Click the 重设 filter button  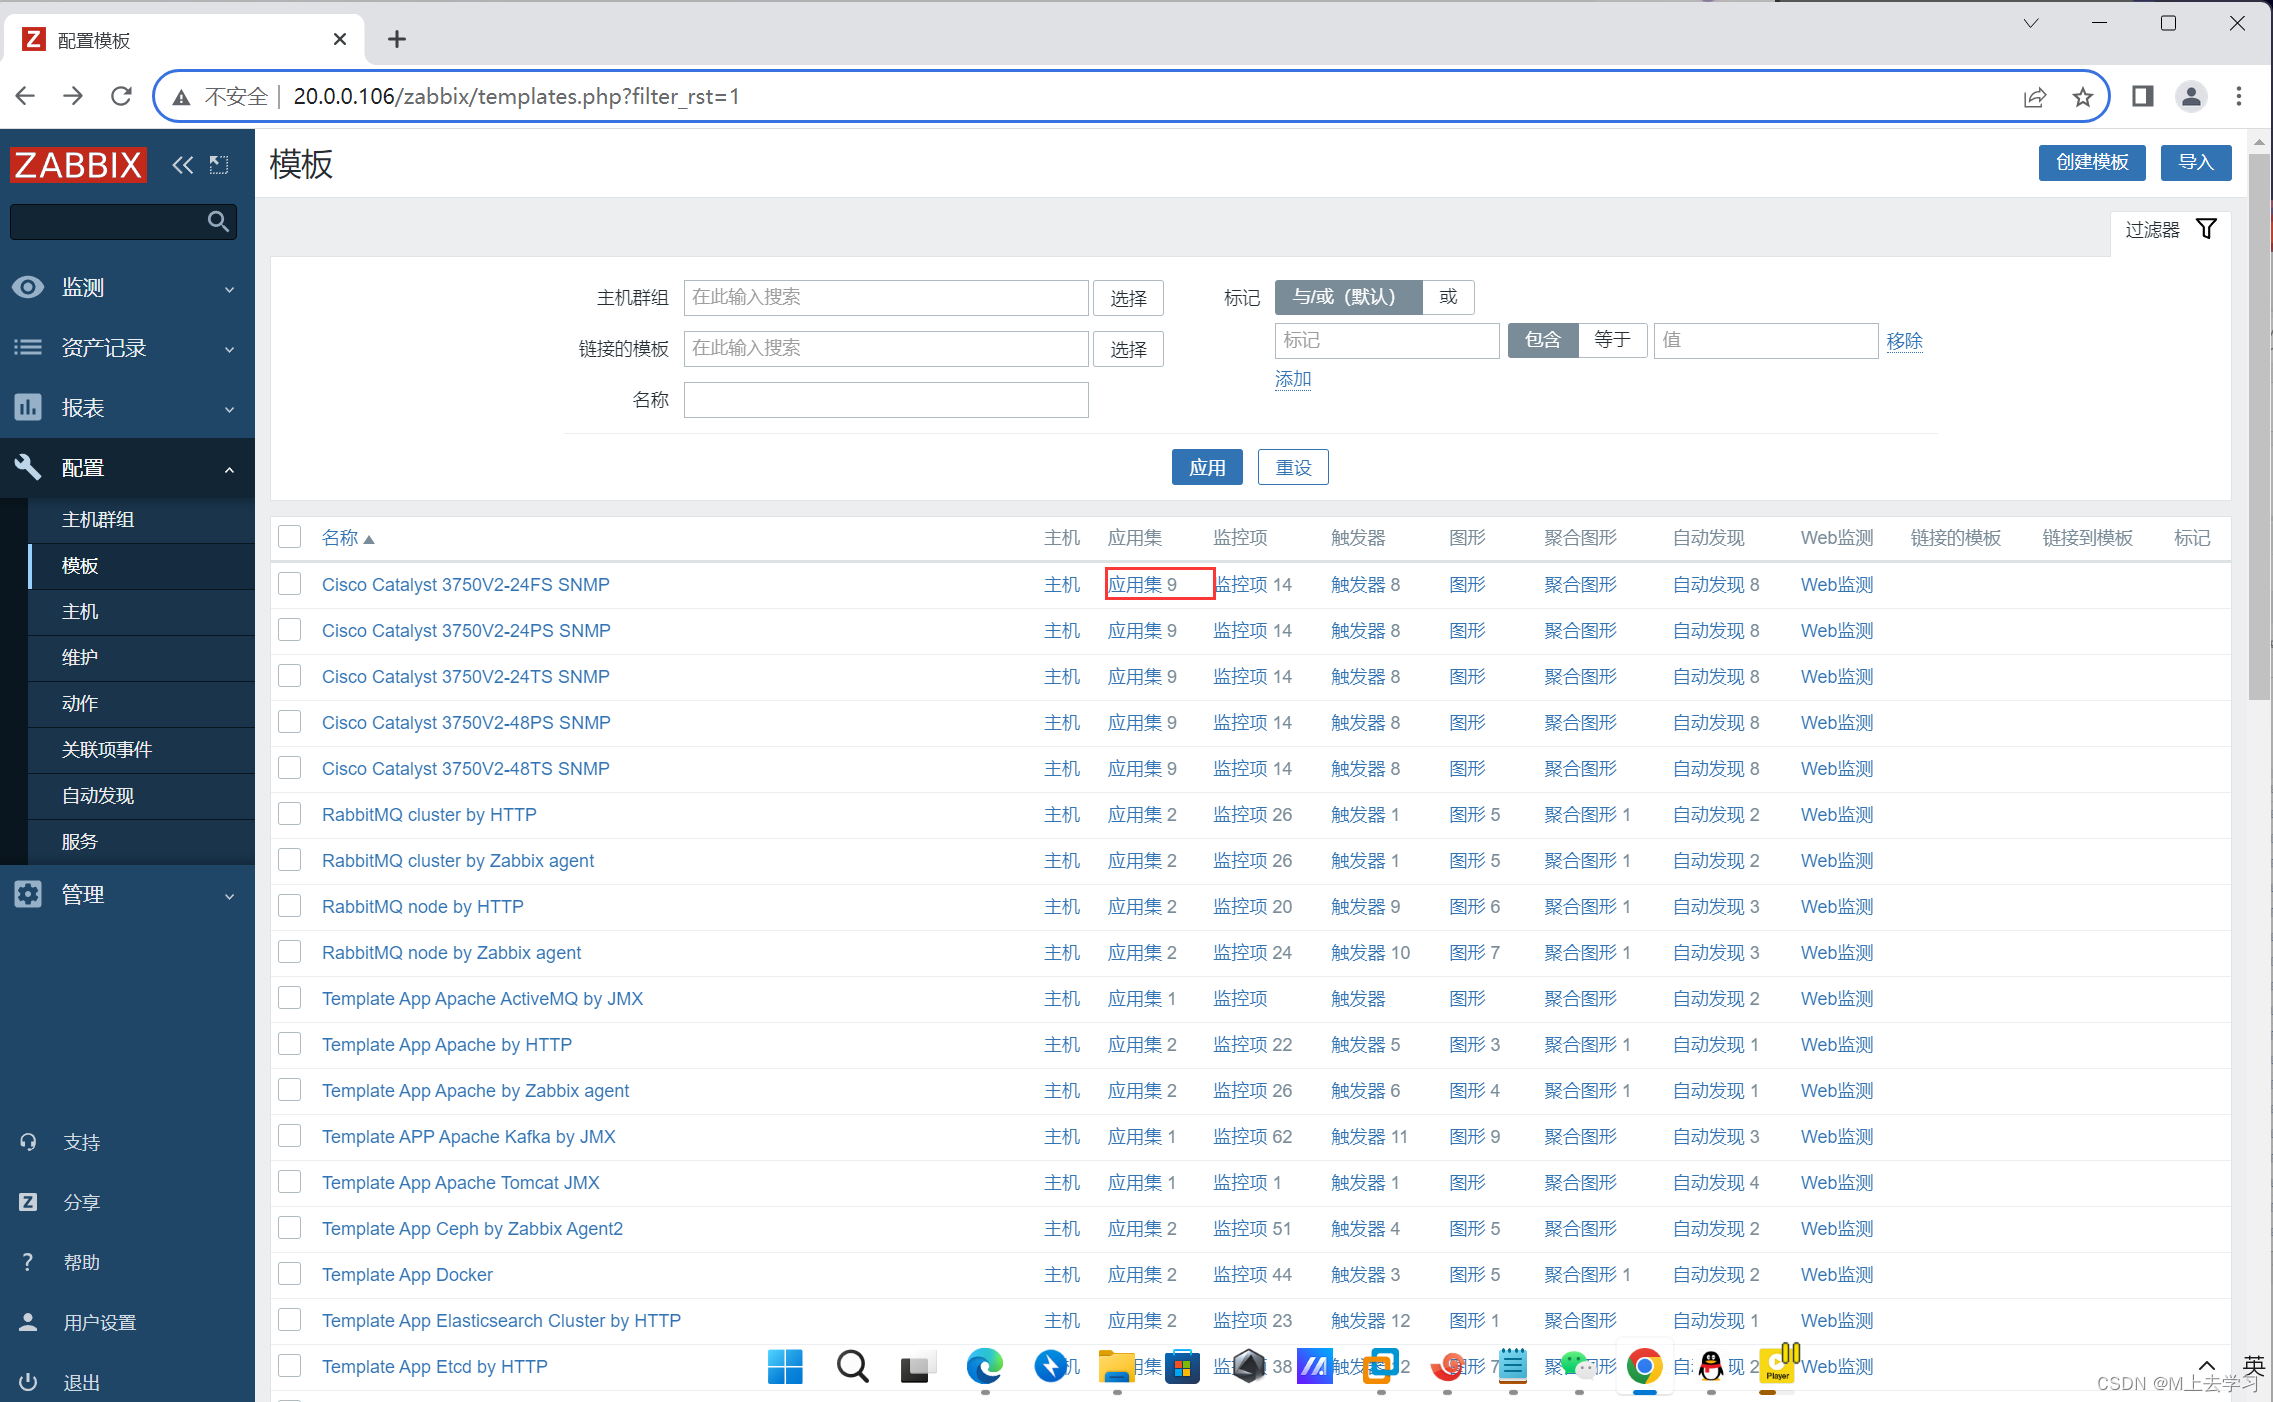pos(1293,467)
